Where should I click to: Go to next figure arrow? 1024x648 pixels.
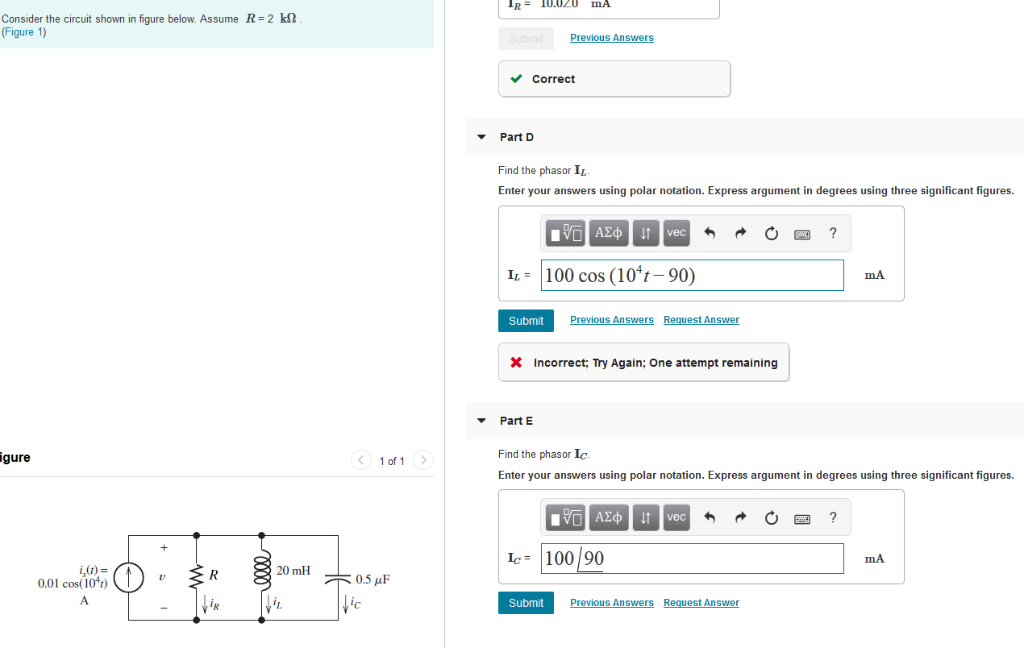423,460
